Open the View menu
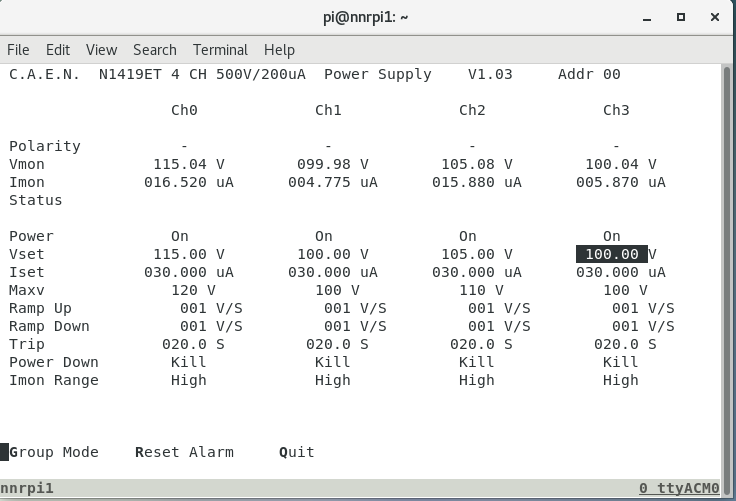The width and height of the screenshot is (736, 501). (x=101, y=49)
